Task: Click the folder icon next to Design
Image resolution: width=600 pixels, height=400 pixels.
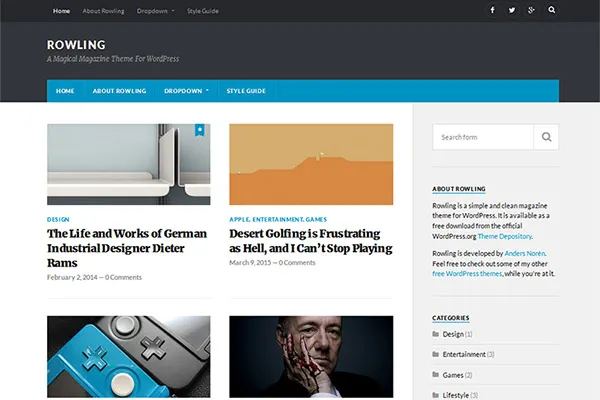Action: click(436, 334)
